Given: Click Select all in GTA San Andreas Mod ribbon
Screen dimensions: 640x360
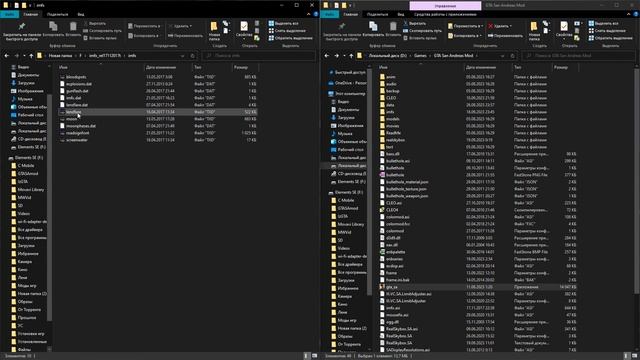Looking at the screenshot, I should point(604,24).
